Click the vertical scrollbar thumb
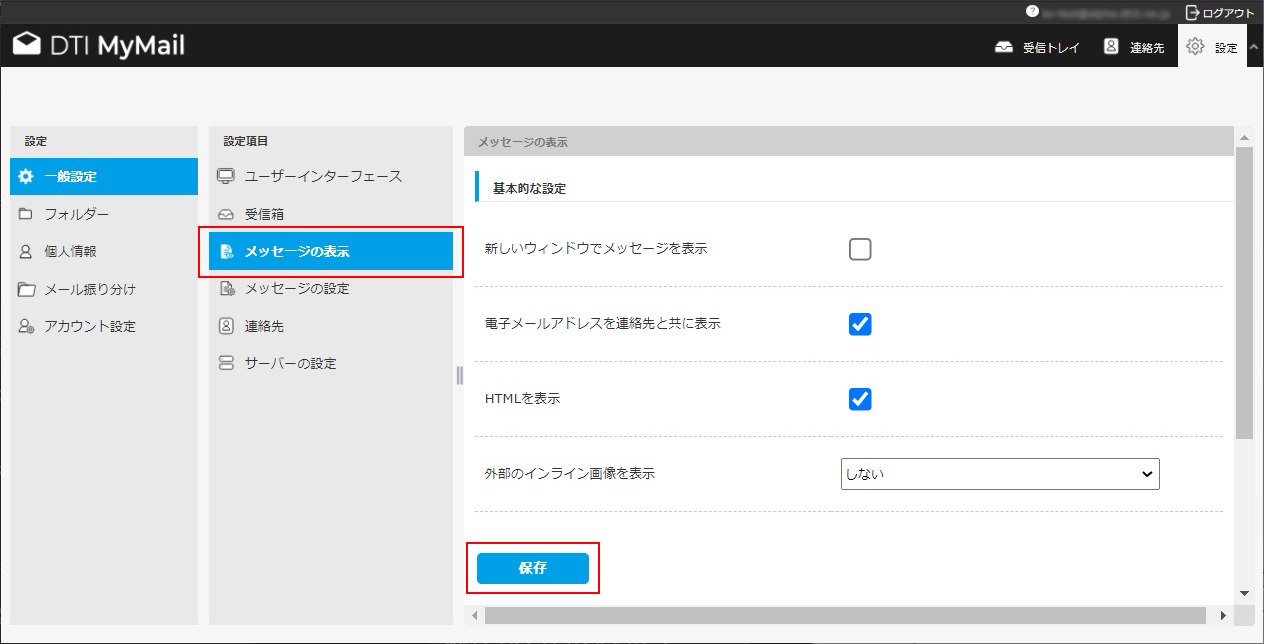1264x644 pixels. 1244,293
